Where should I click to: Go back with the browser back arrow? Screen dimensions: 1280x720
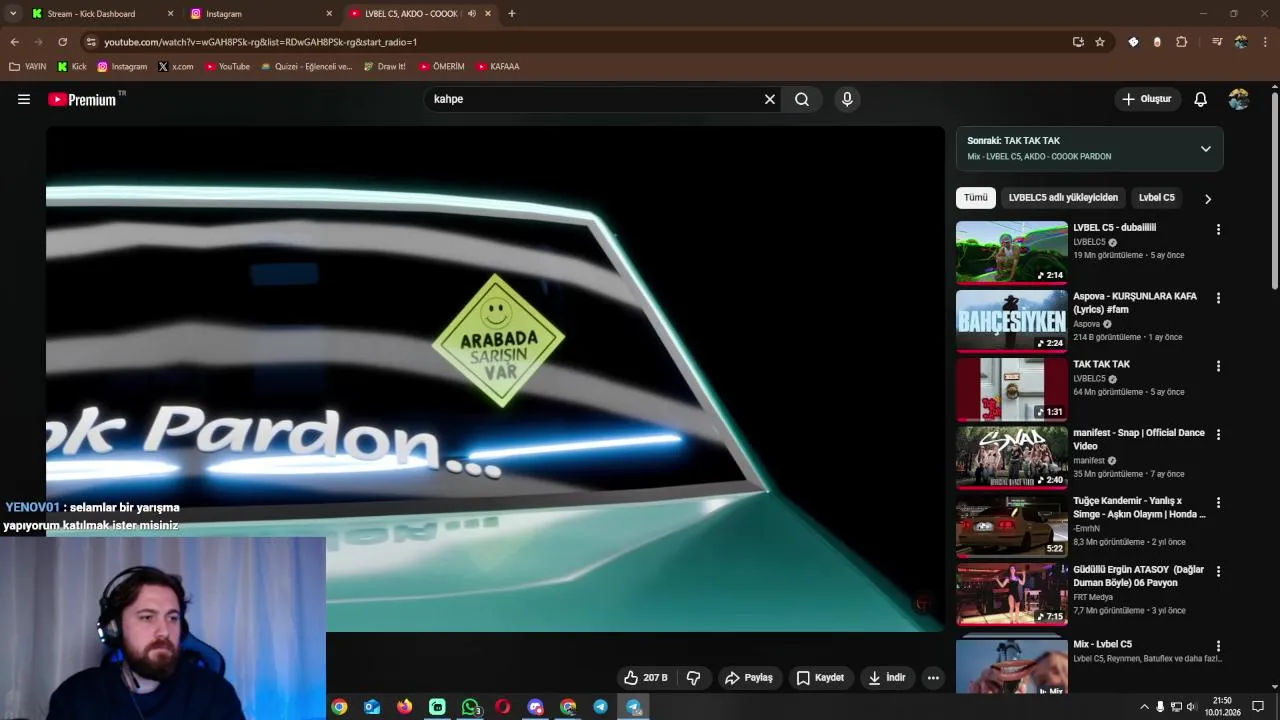[15, 42]
